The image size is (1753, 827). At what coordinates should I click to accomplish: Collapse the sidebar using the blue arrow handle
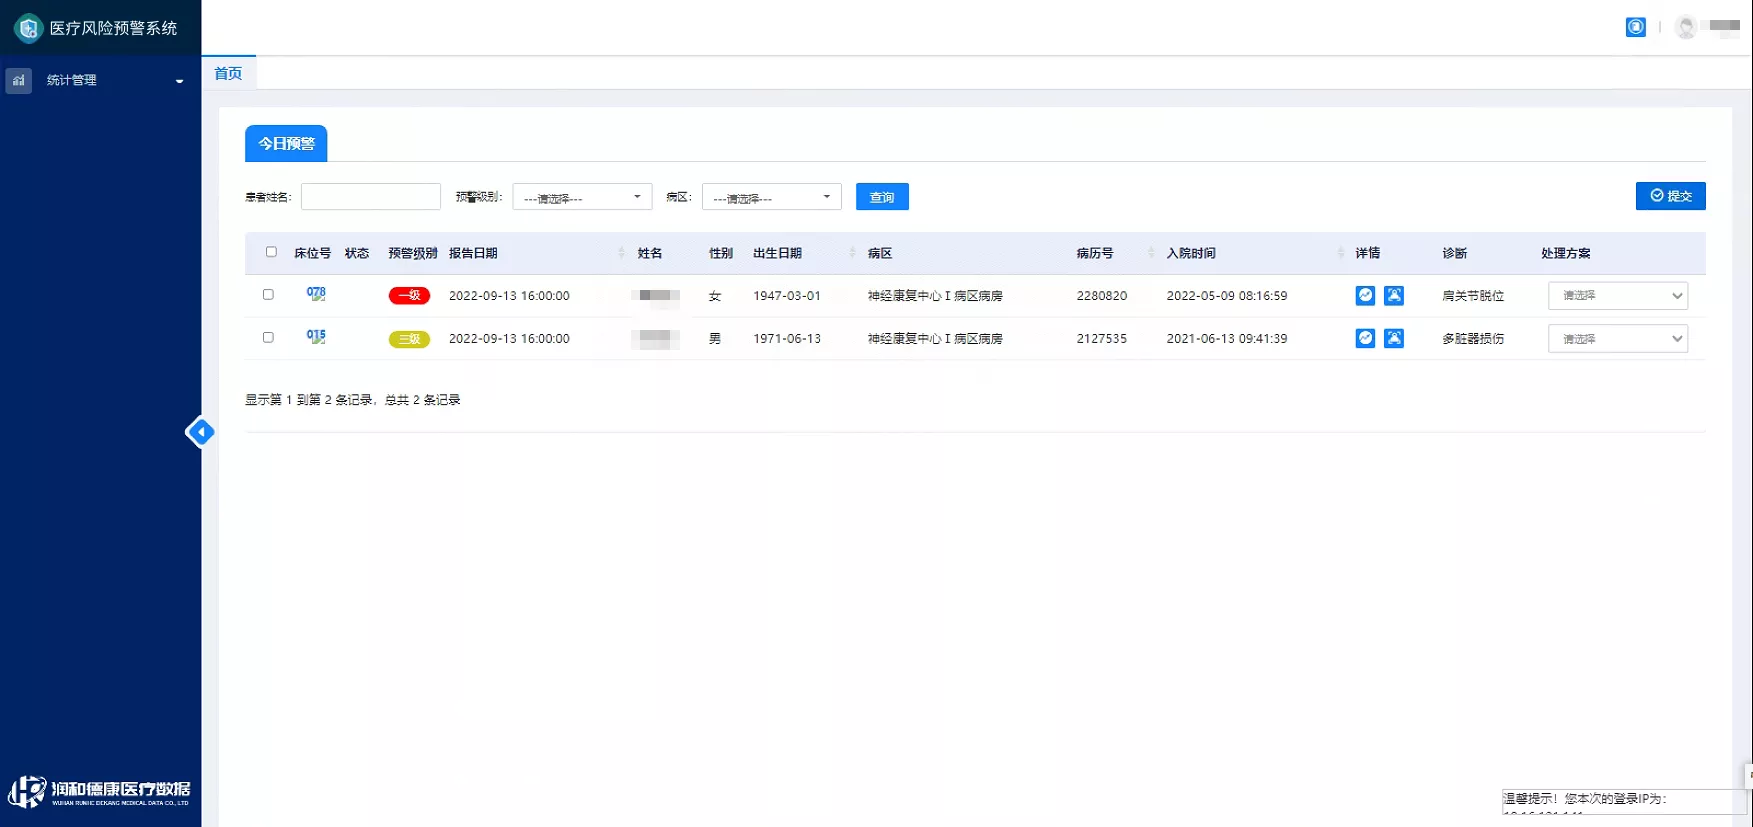[x=200, y=432]
